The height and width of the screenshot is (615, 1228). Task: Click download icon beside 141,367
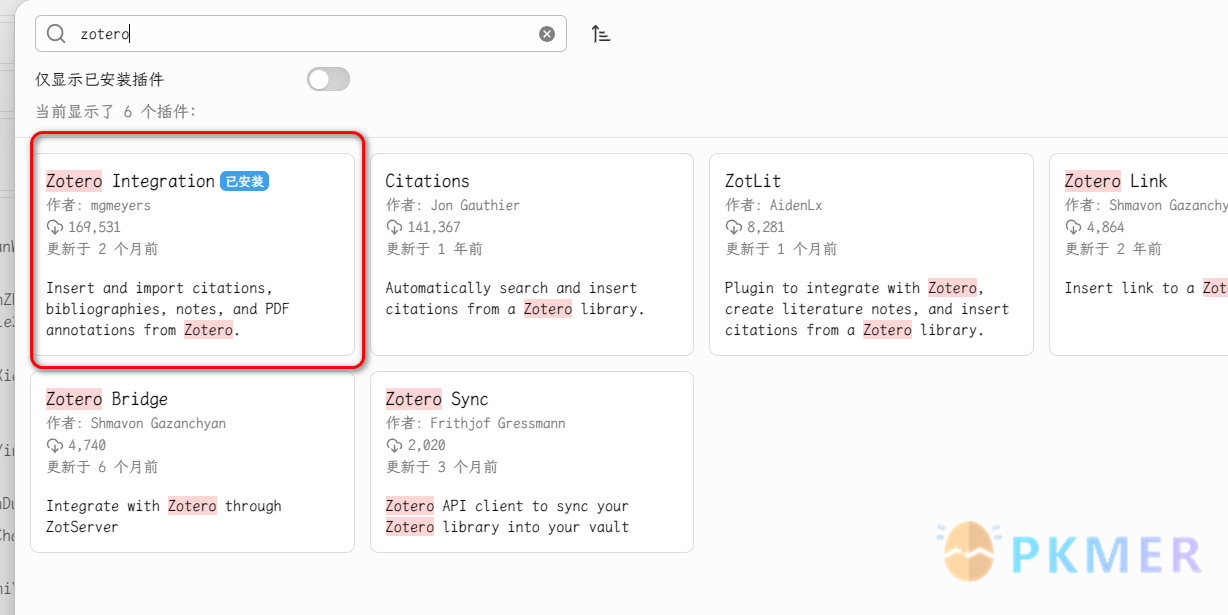tap(394, 227)
